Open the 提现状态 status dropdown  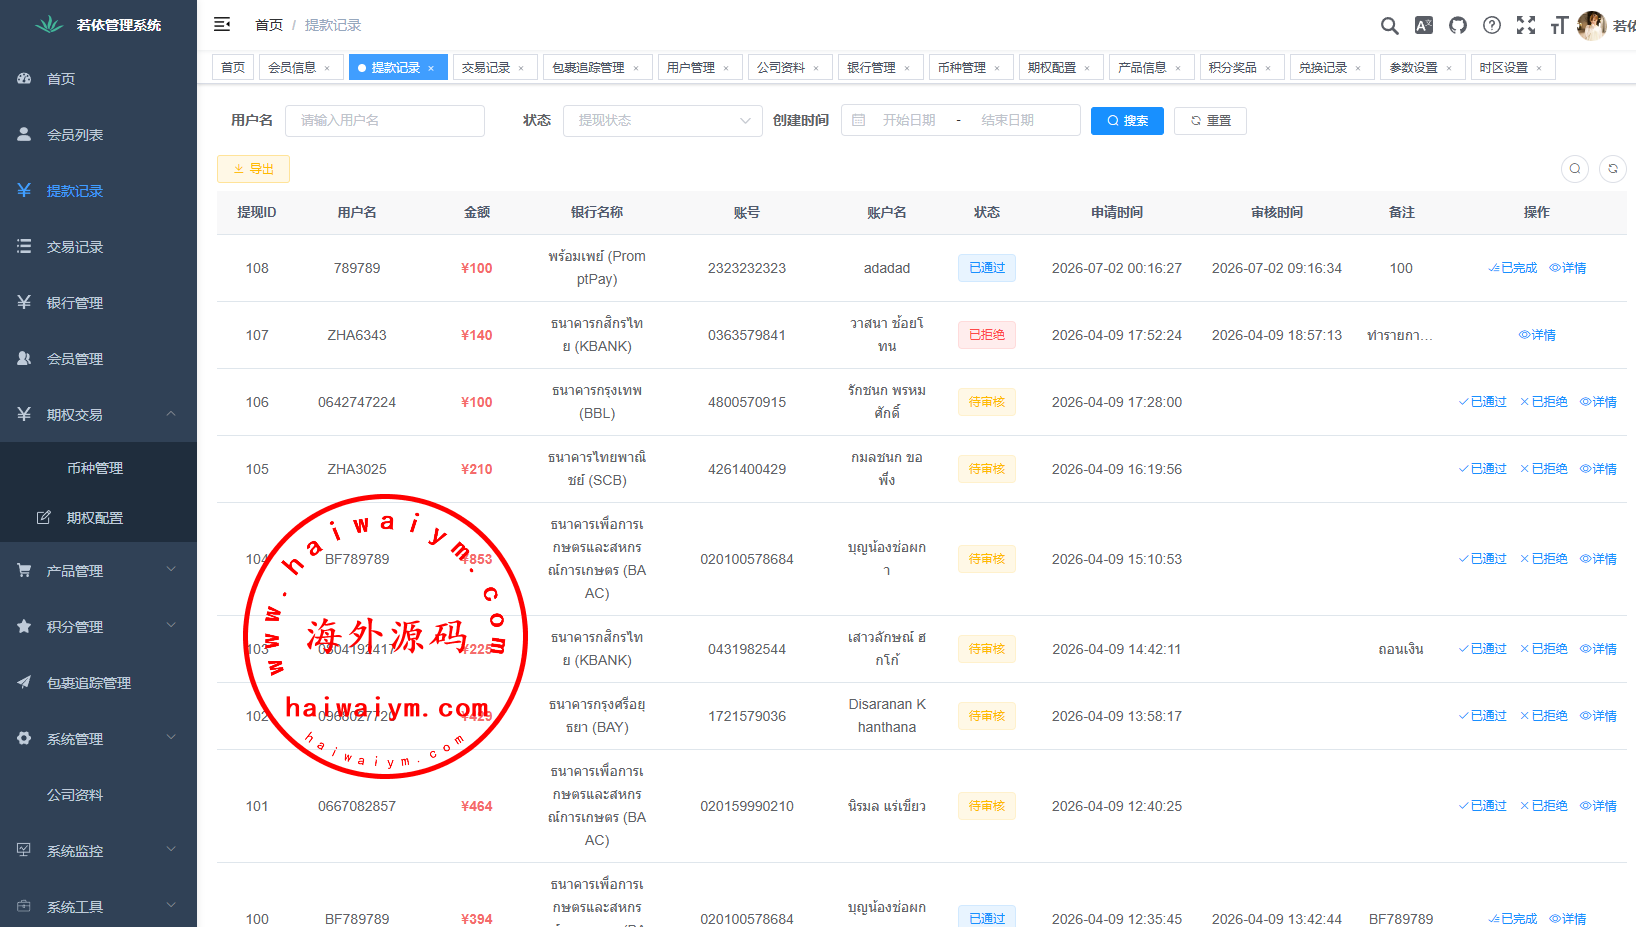(663, 120)
